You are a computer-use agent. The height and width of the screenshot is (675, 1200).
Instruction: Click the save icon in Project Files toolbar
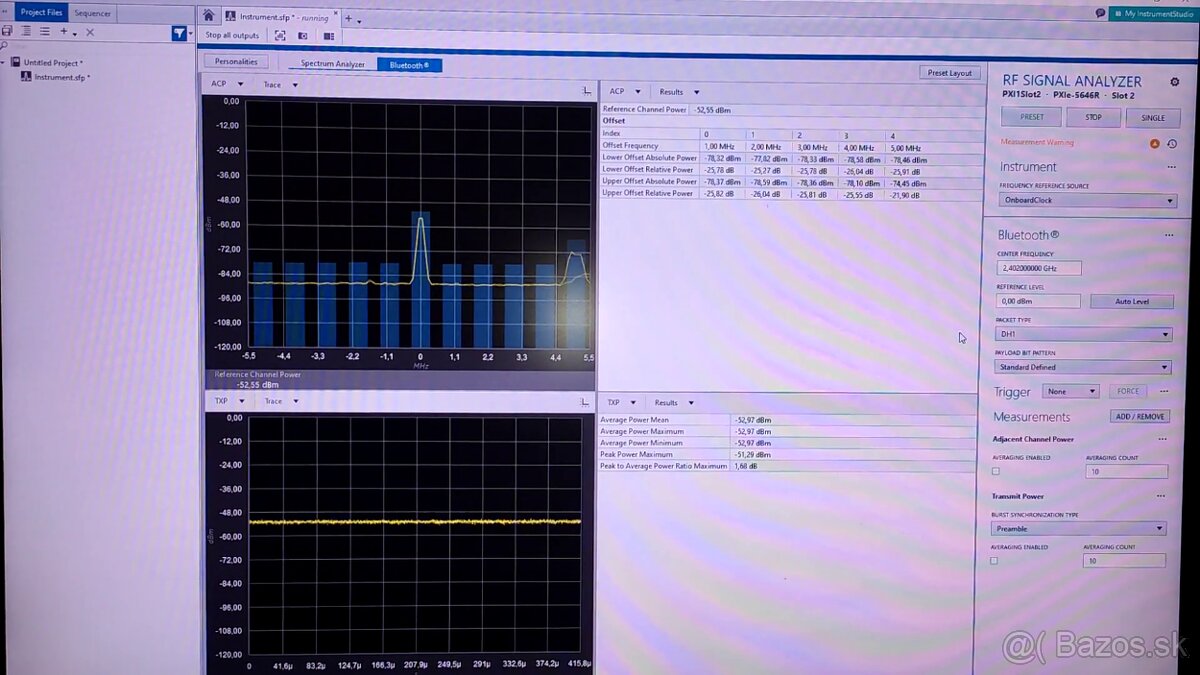click(7, 32)
